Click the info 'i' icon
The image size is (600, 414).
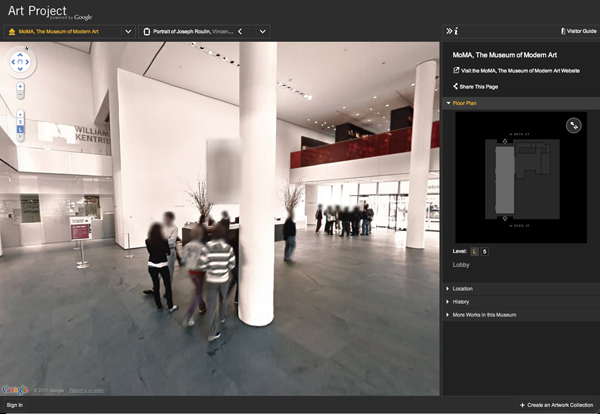click(456, 31)
